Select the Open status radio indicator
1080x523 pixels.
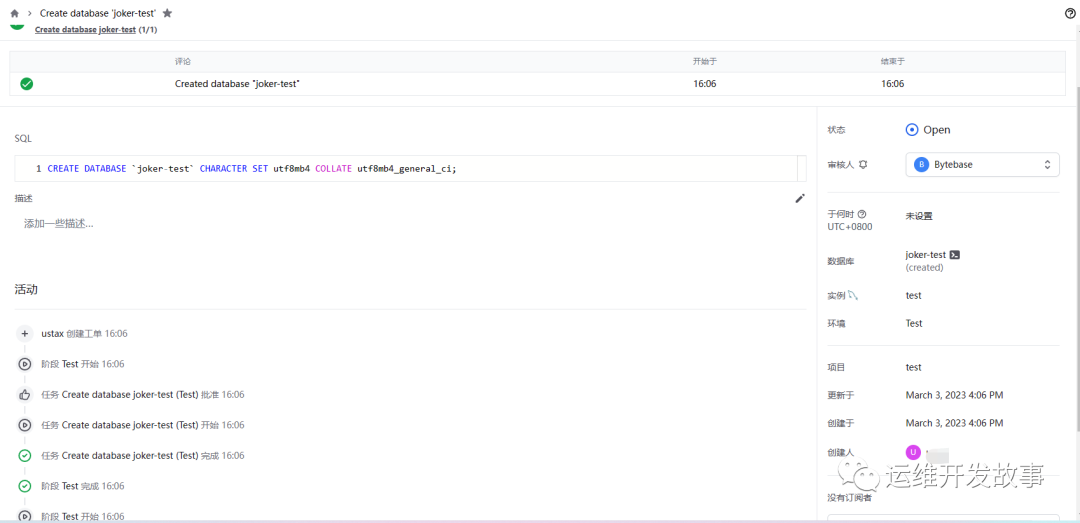912,130
